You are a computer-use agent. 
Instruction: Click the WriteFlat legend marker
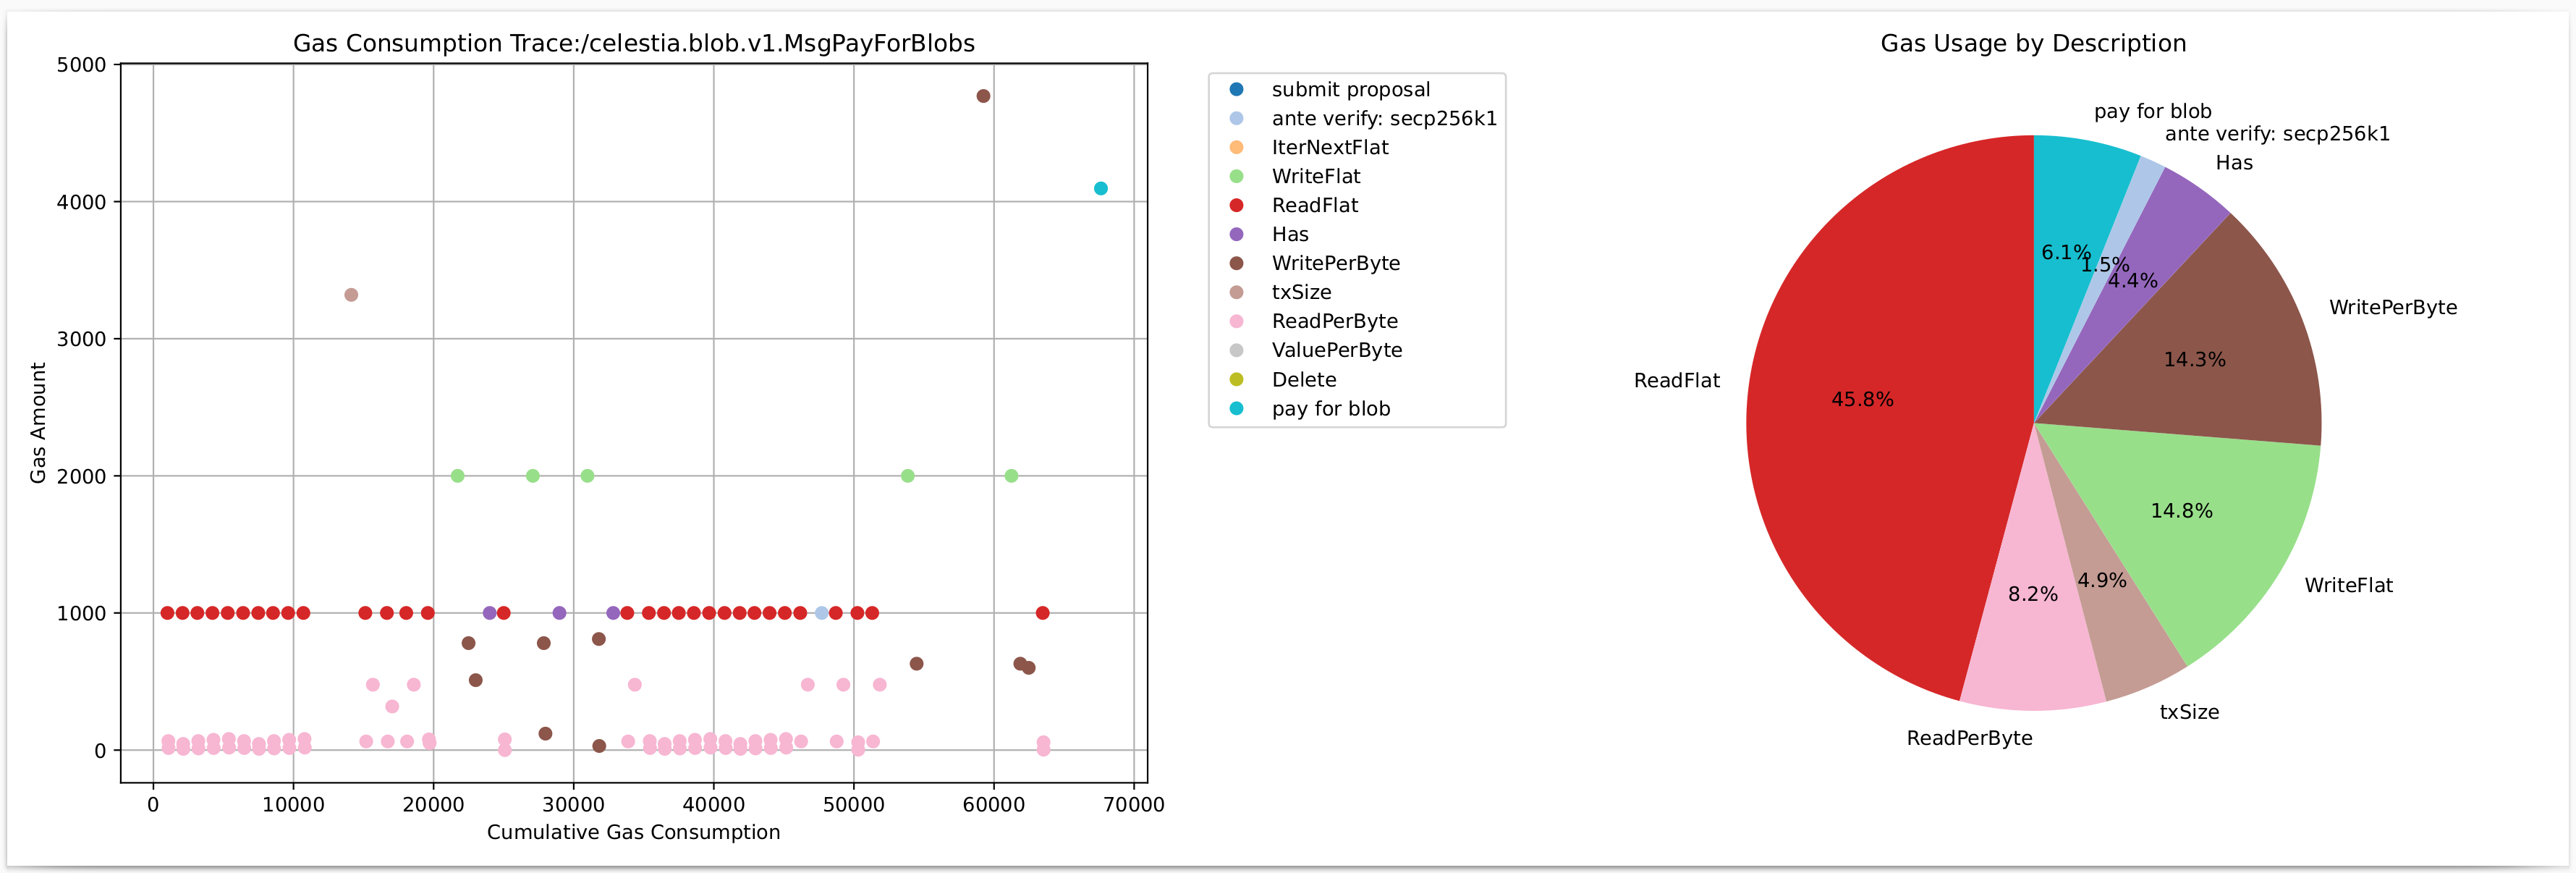pos(1236,176)
